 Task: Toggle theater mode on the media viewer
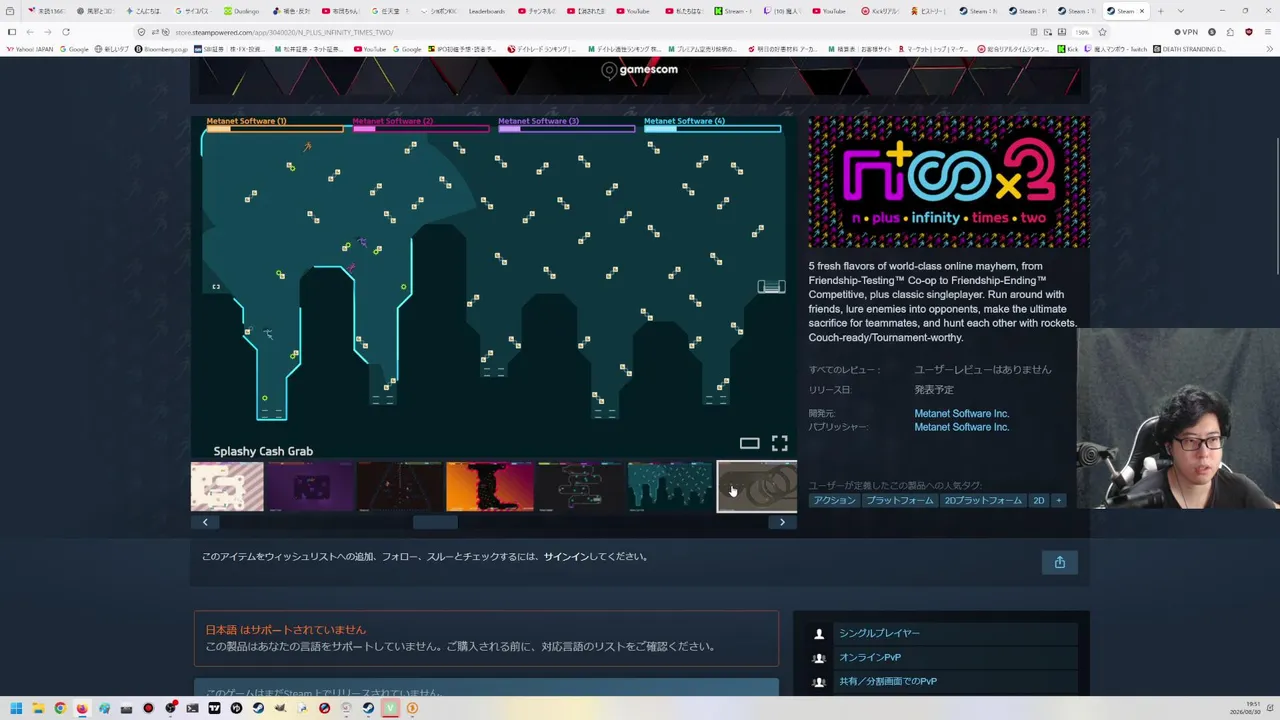pos(749,443)
